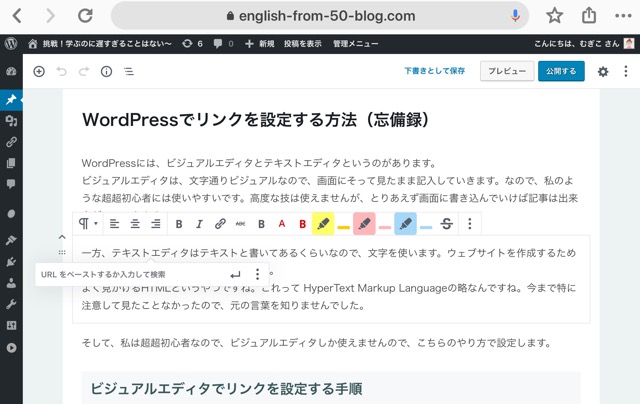Go back with the browser back arrow
The image size is (640, 404).
(x=17, y=16)
